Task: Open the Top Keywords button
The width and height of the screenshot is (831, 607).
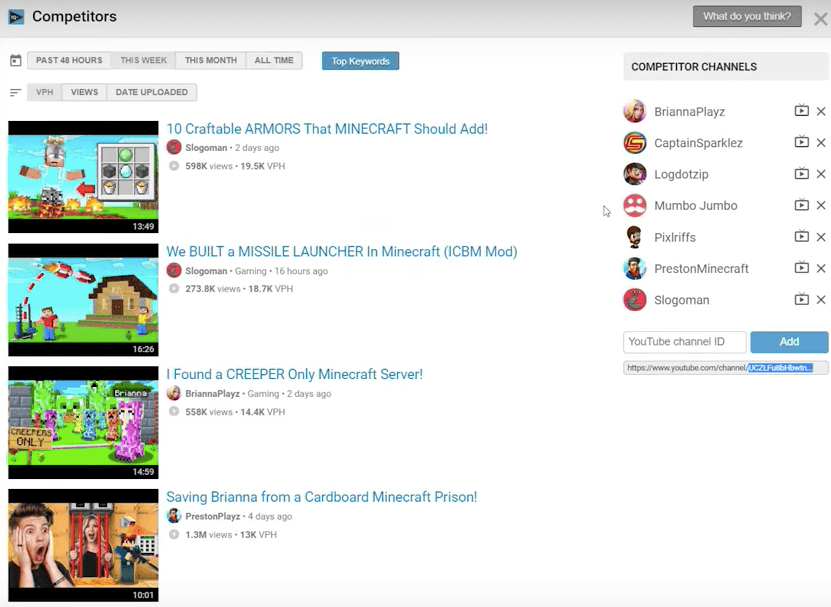Action: coord(360,61)
